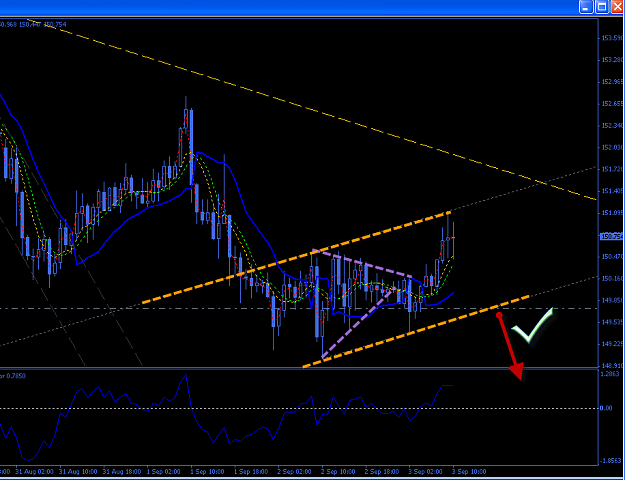Click the 153.59 price axis label
Image resolution: width=625 pixels, height=480 pixels.
point(613,38)
